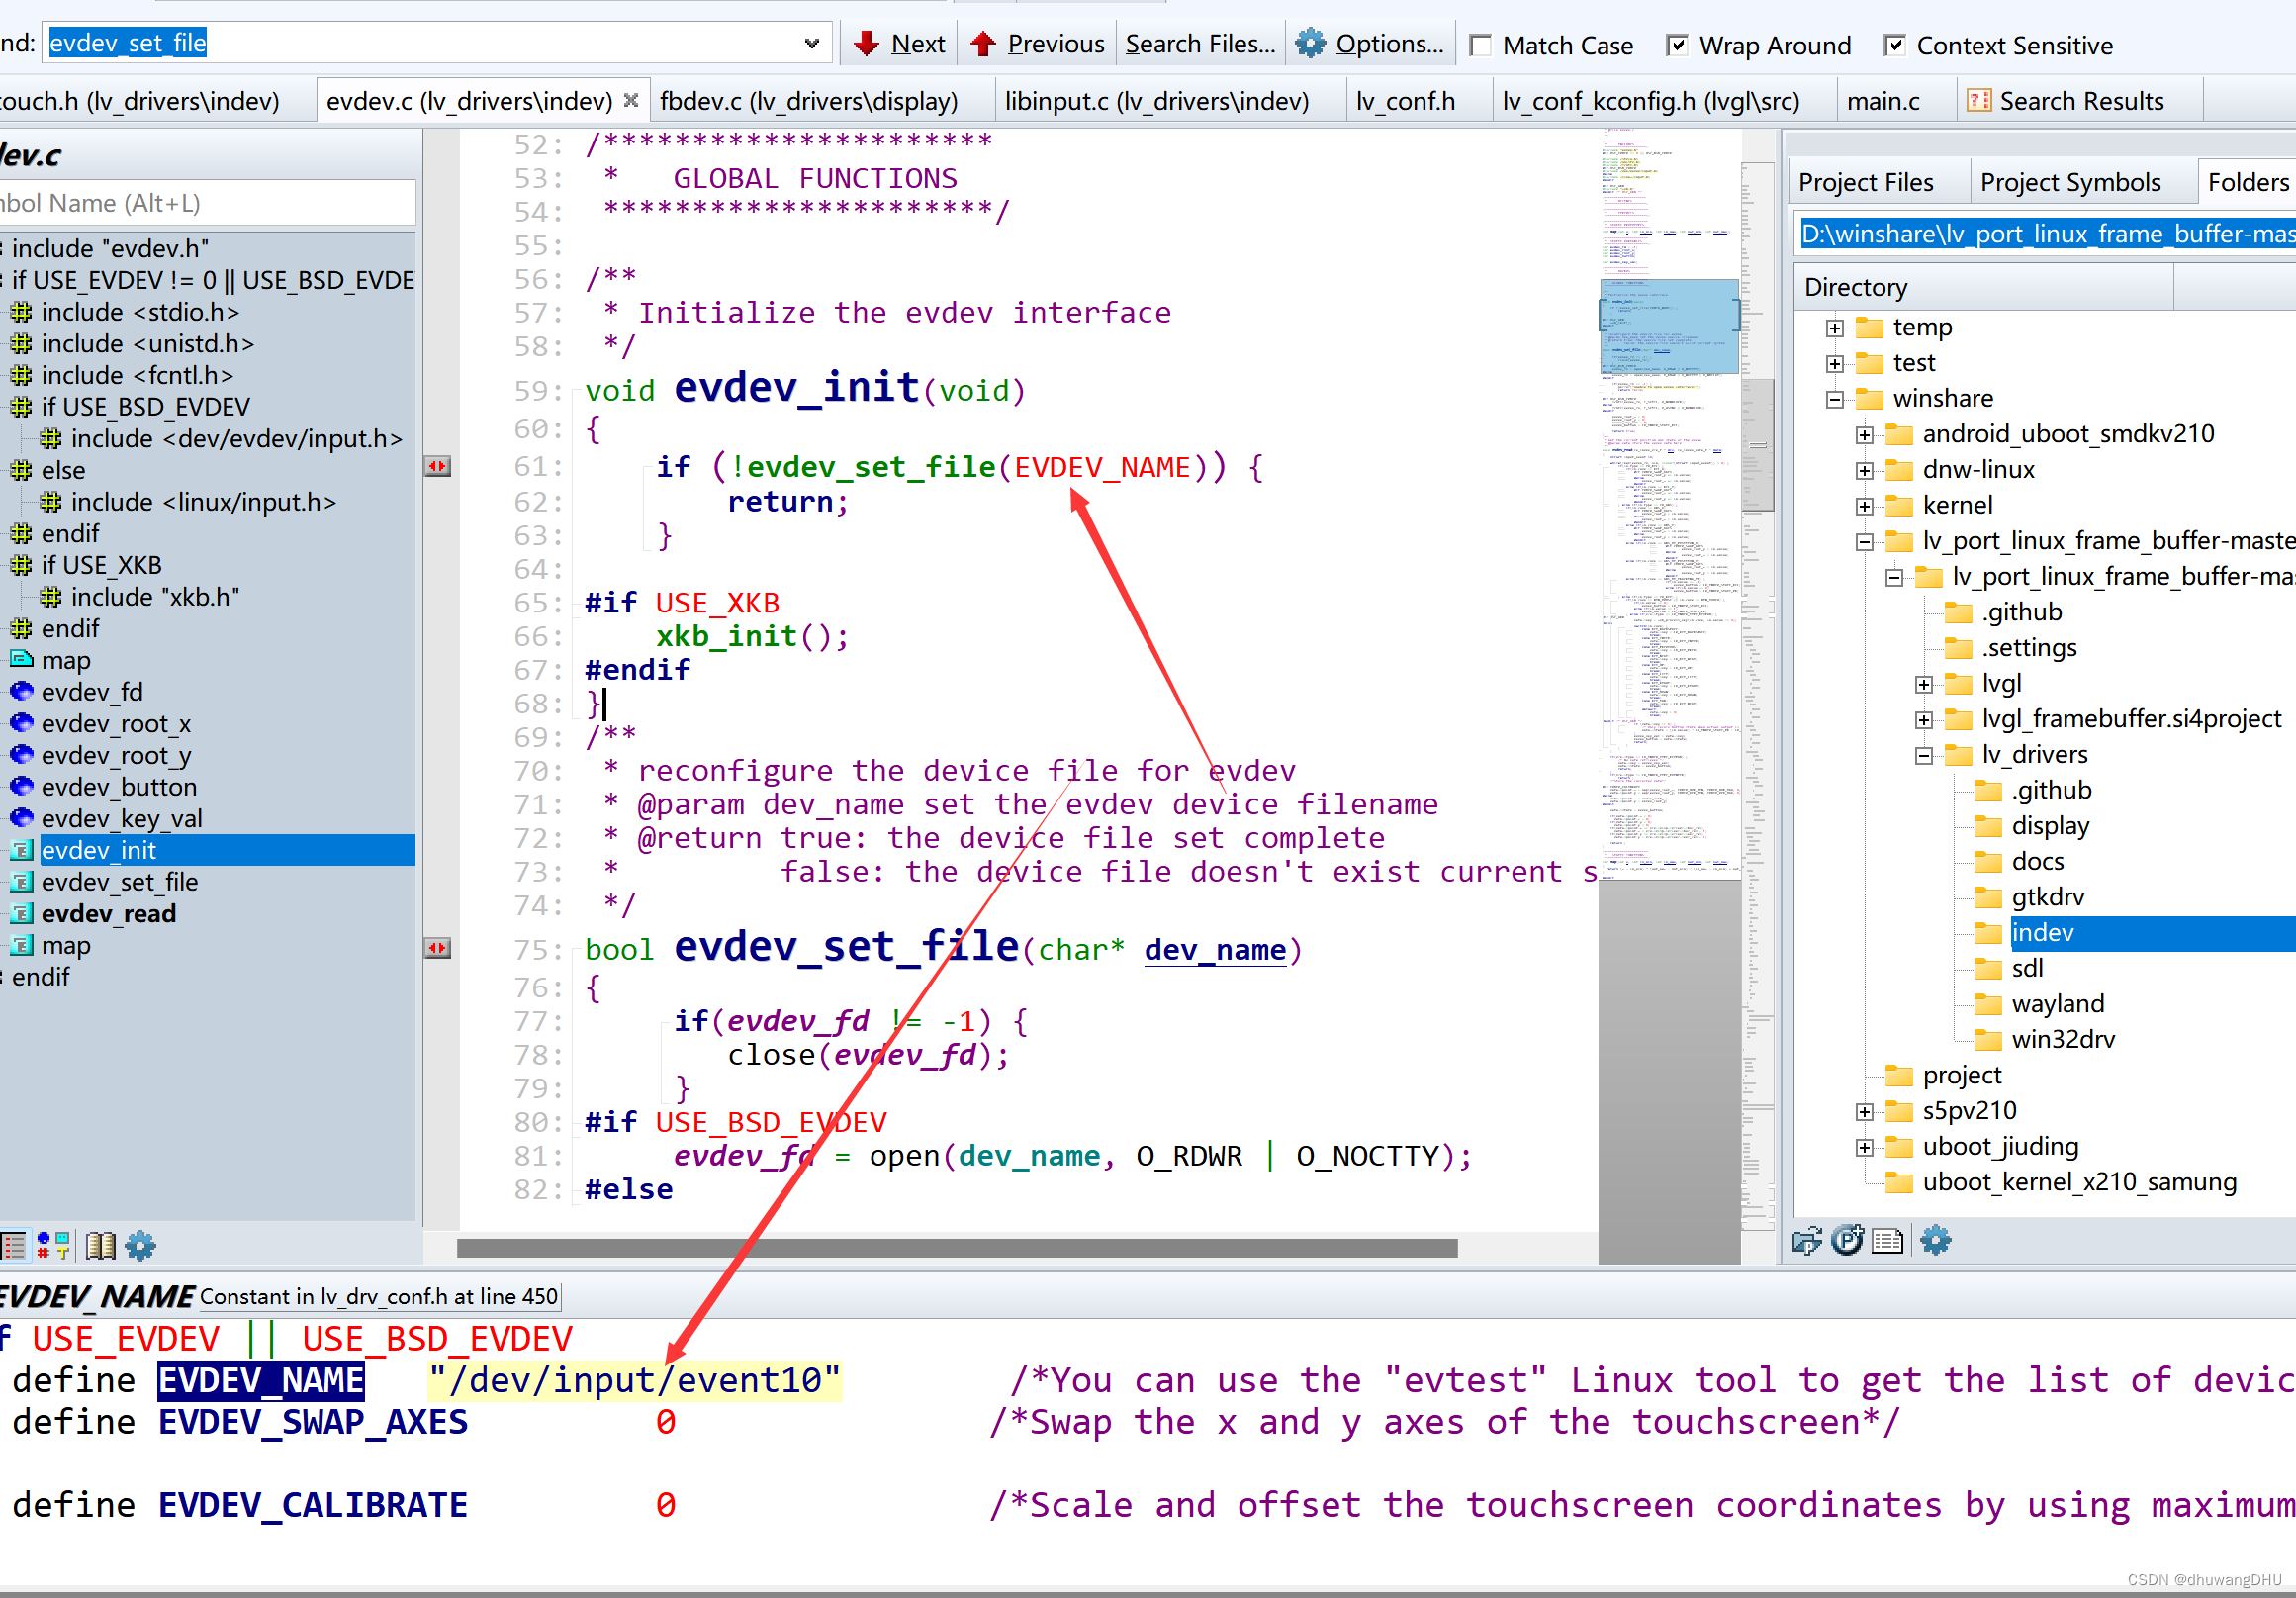2296x1598 pixels.
Task: Expand the android_uboot_smdkv210 folder
Action: (x=1865, y=435)
